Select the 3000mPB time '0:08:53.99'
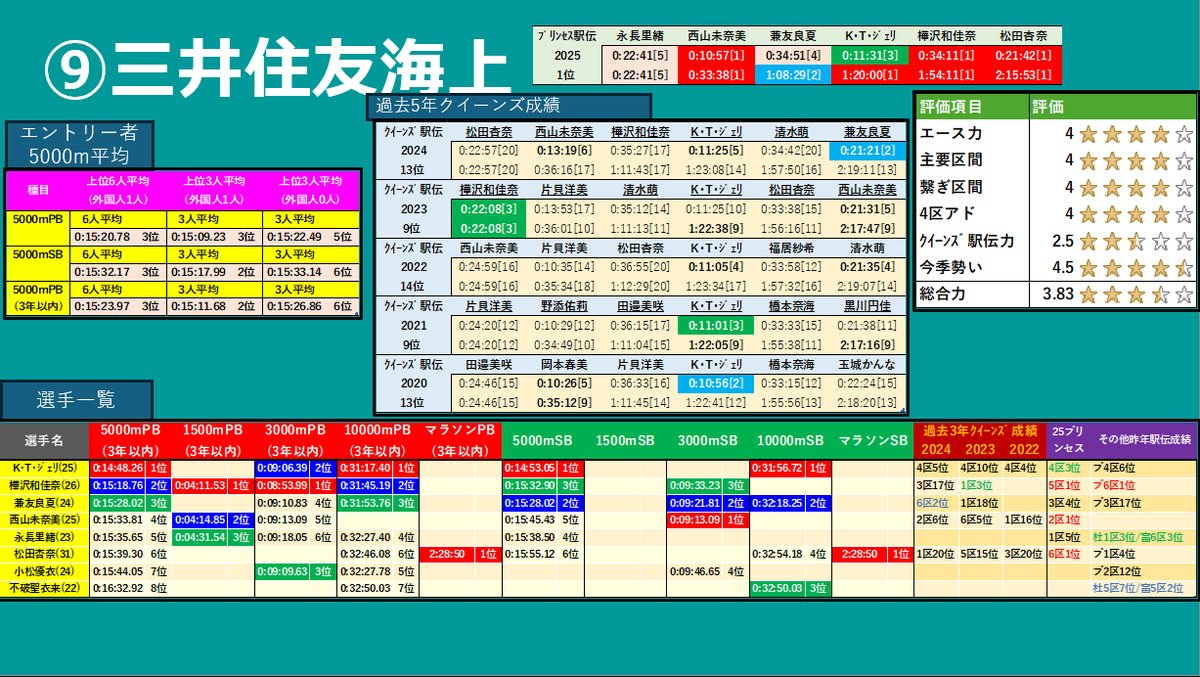This screenshot has width=1200, height=677. pyautogui.click(x=283, y=485)
